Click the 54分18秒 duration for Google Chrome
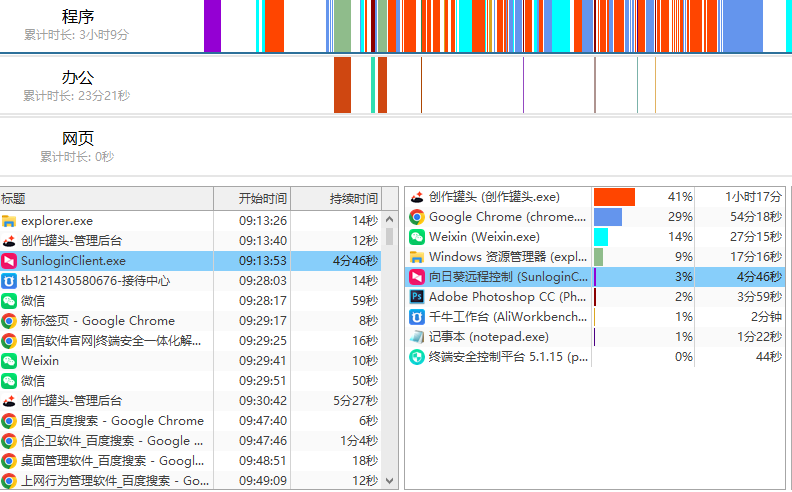The height and width of the screenshot is (492, 792). click(756, 217)
